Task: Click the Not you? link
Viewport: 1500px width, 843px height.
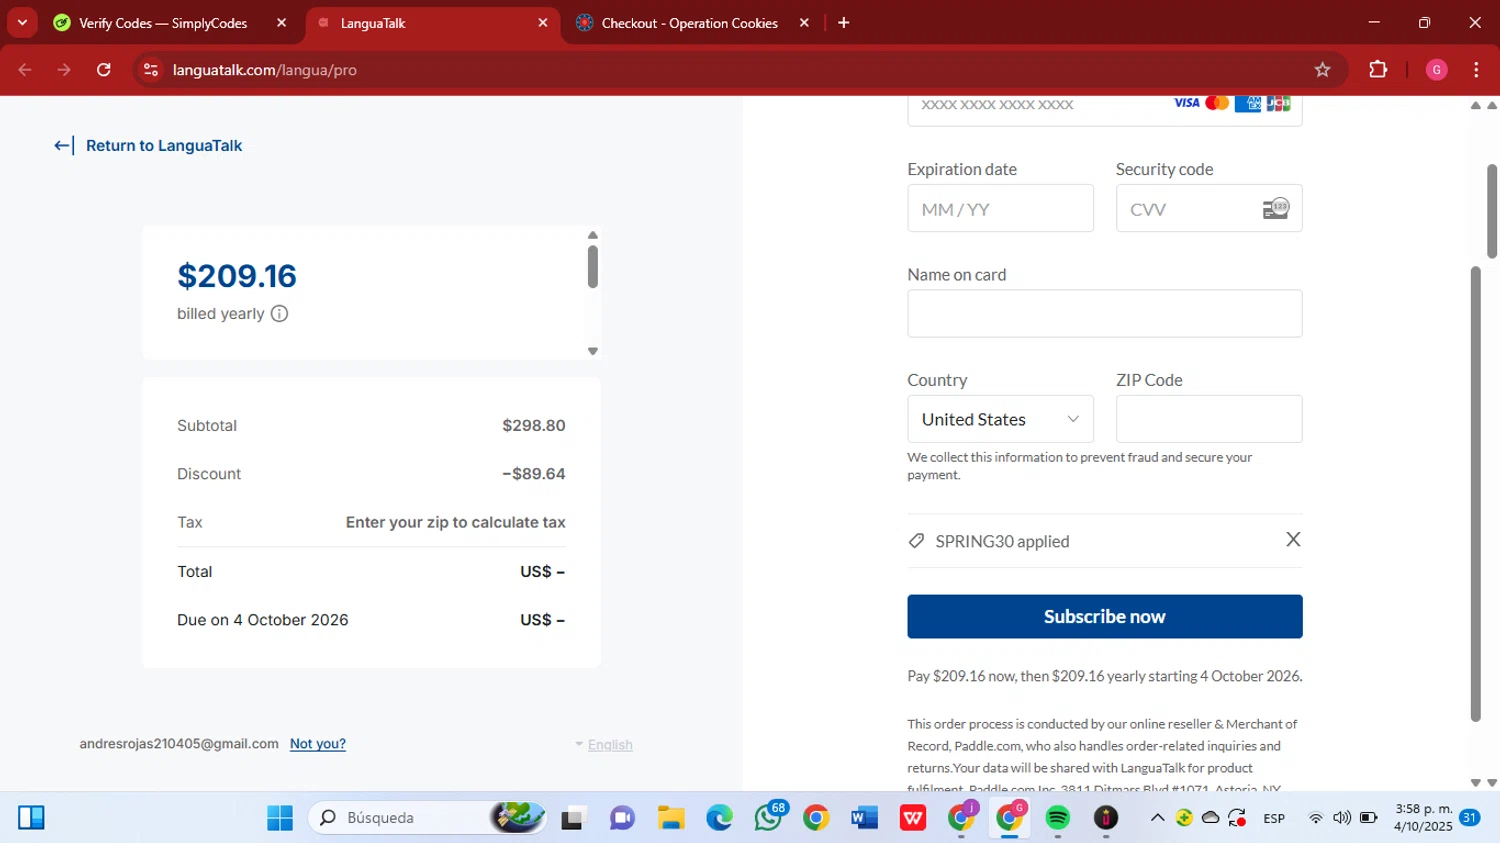Action: pos(318,744)
